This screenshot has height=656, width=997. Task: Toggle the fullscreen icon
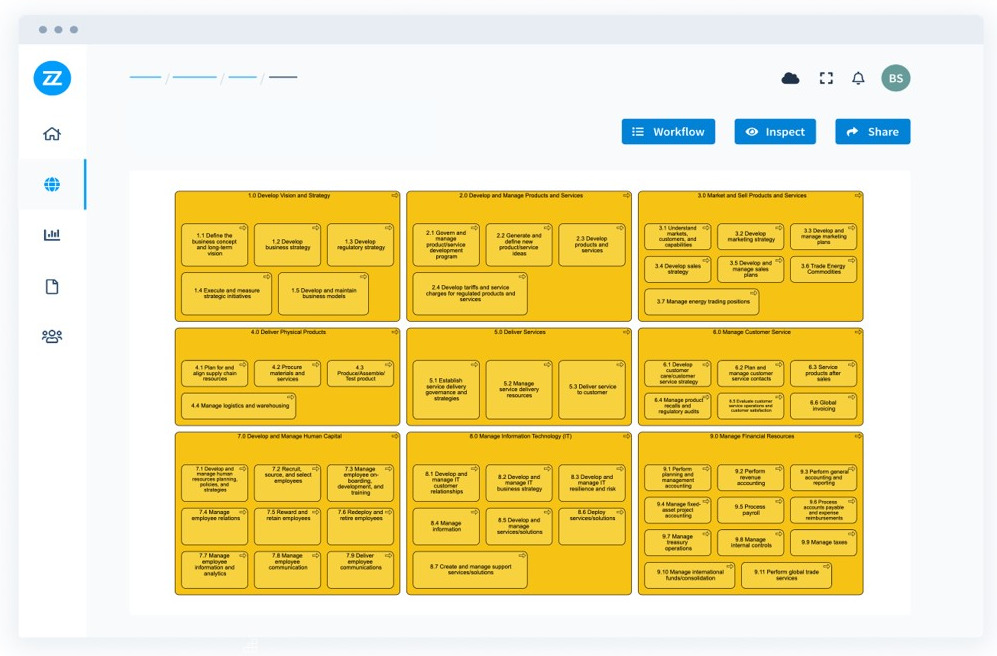pos(826,78)
